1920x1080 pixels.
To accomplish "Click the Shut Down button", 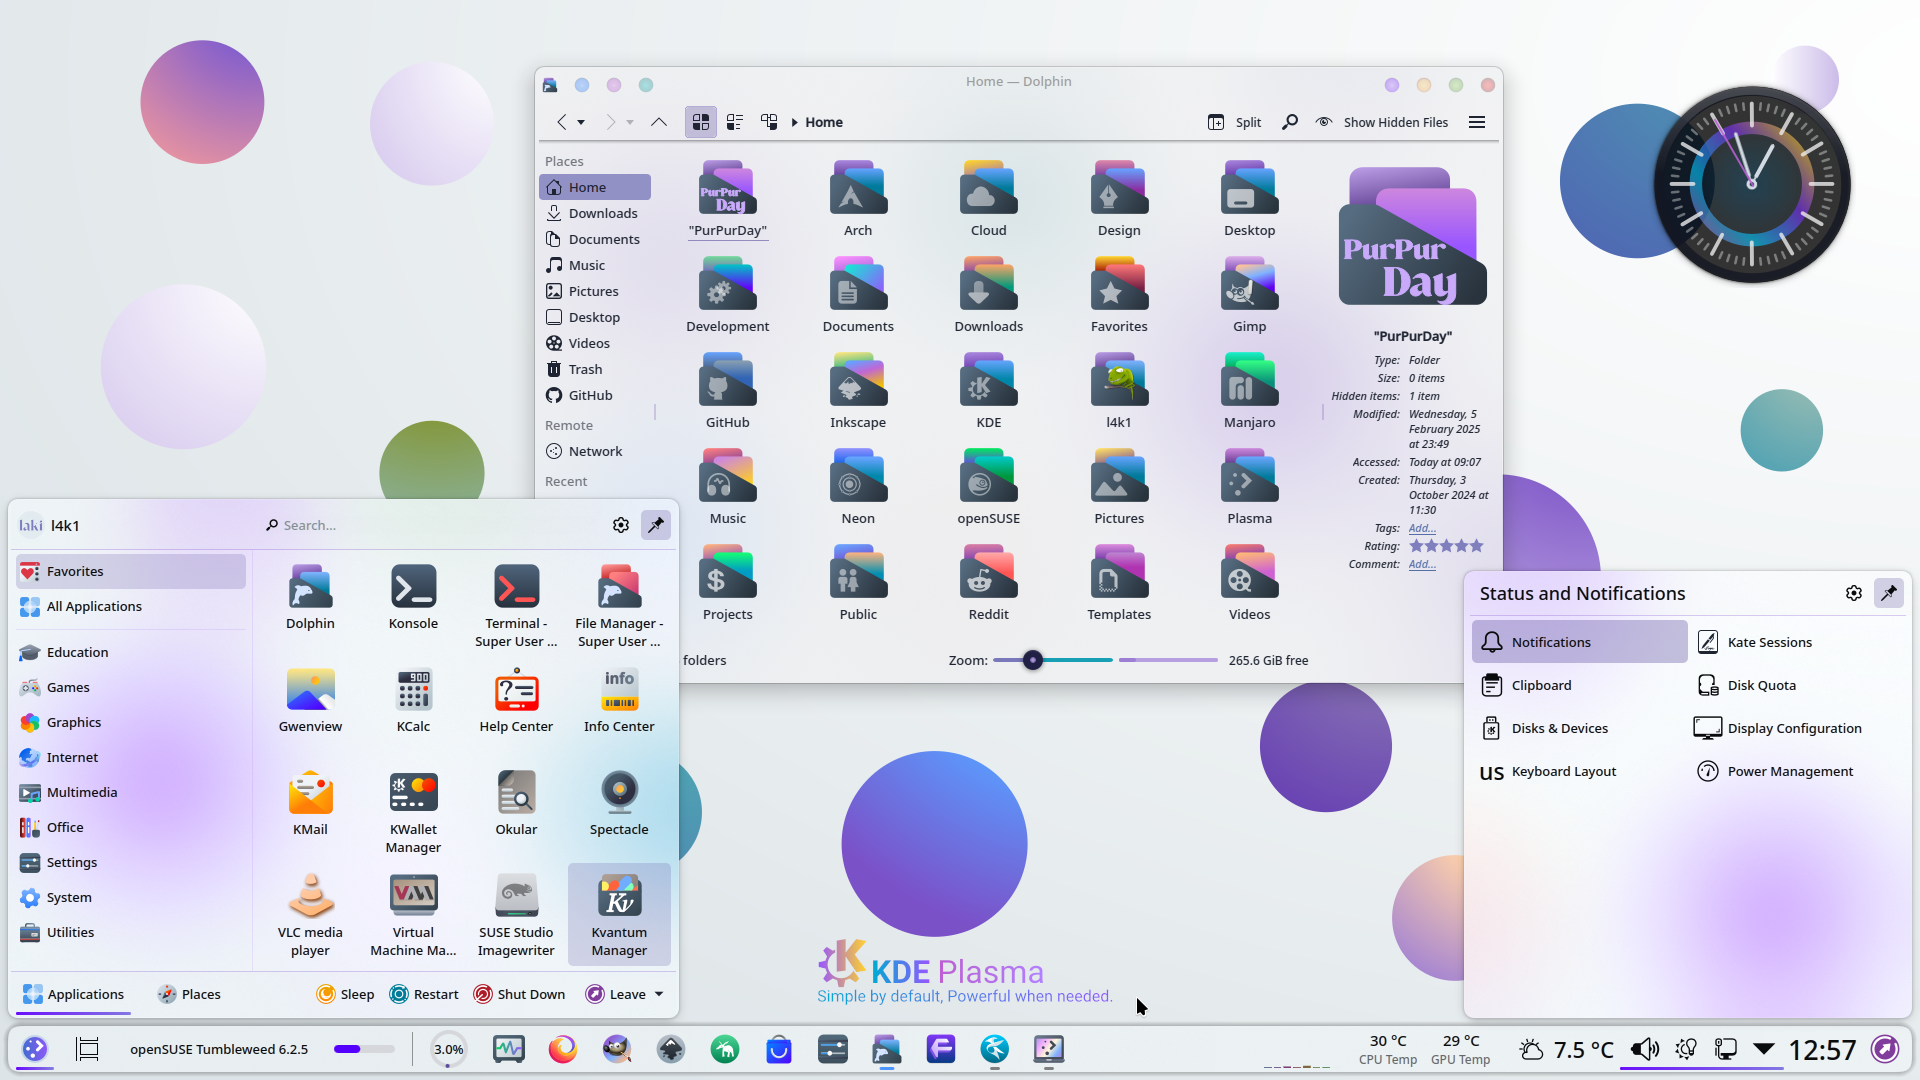I will pos(519,994).
